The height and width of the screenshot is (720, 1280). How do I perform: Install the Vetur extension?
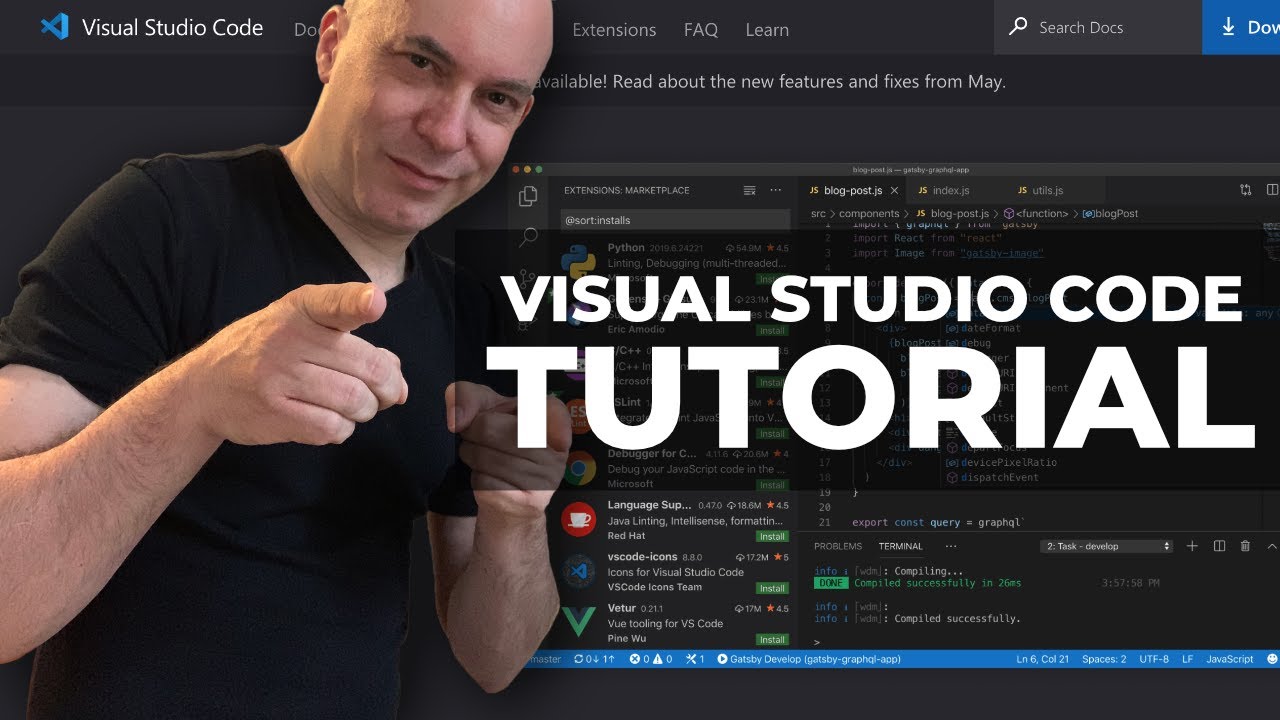pyautogui.click(x=772, y=639)
